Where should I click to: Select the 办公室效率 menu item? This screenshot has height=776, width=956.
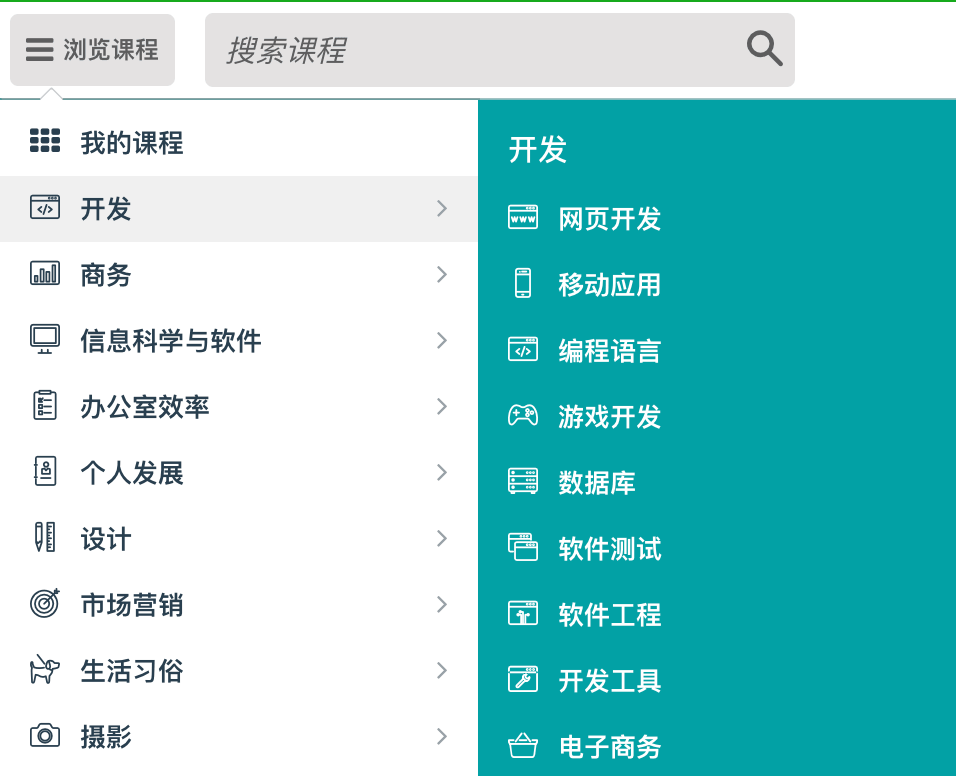[x=145, y=407]
